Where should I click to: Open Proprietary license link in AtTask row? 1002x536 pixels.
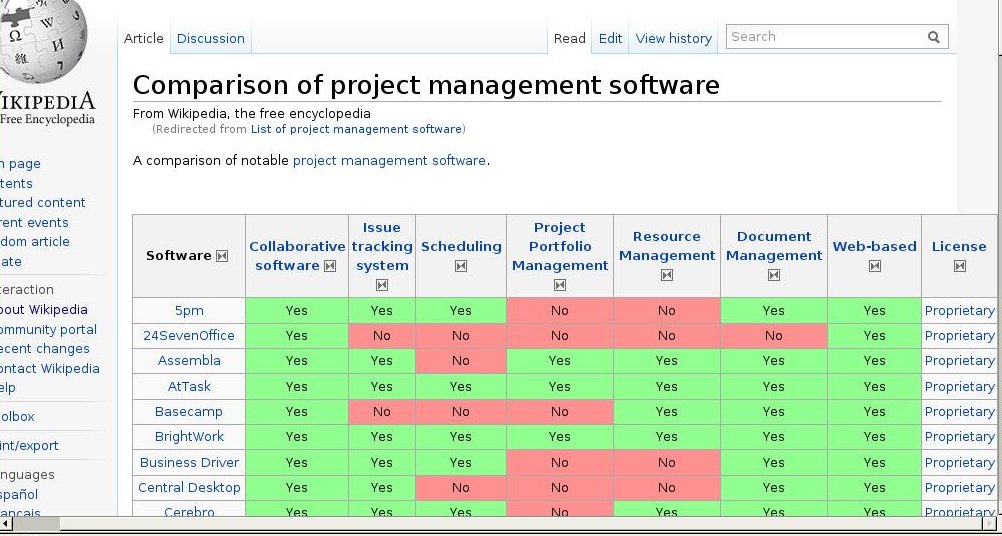coord(959,387)
